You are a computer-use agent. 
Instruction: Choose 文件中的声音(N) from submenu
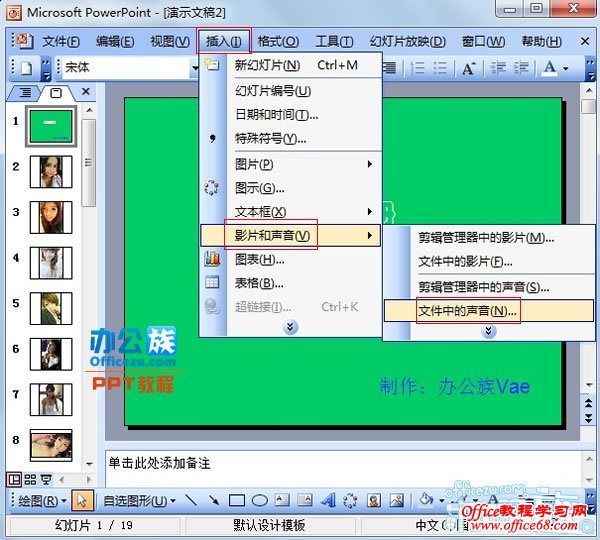click(489, 311)
